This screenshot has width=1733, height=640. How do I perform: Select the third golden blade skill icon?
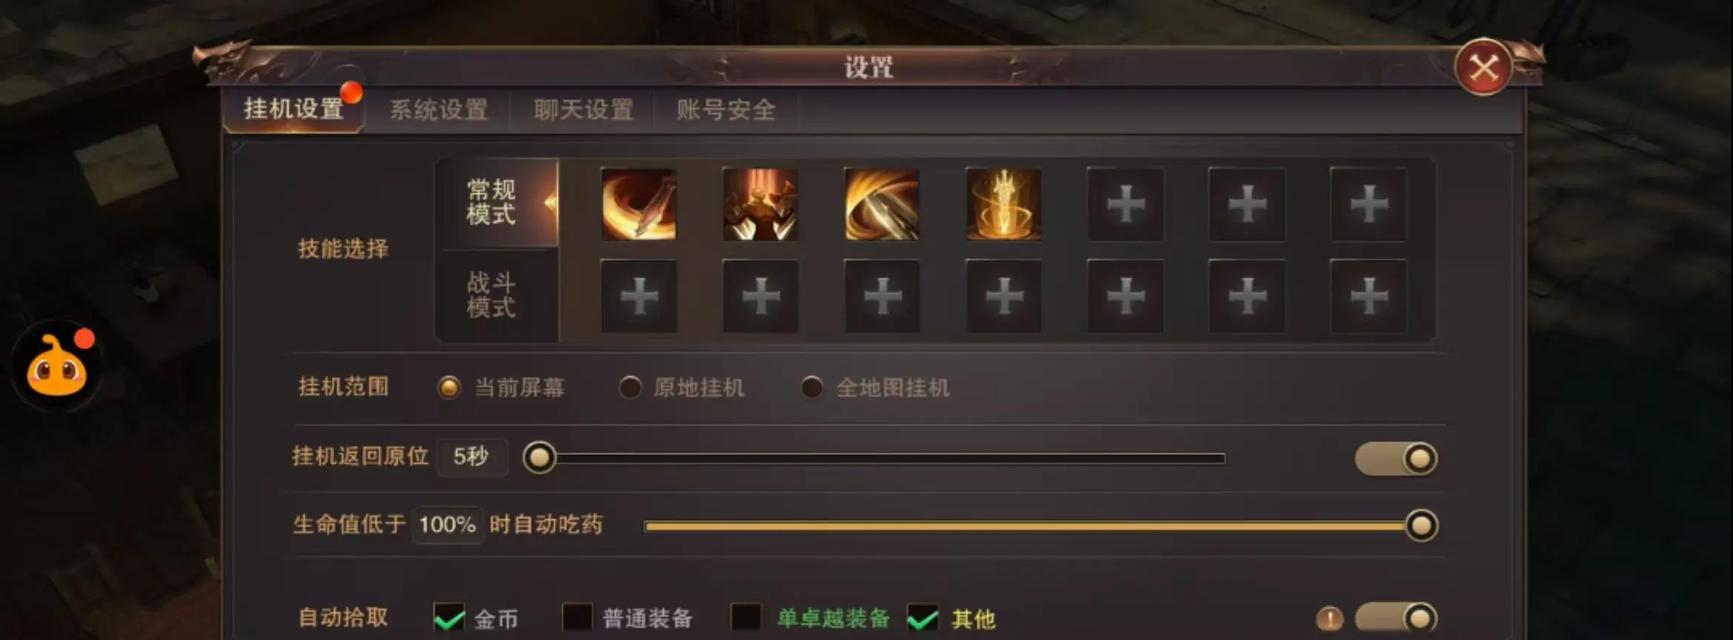click(882, 205)
